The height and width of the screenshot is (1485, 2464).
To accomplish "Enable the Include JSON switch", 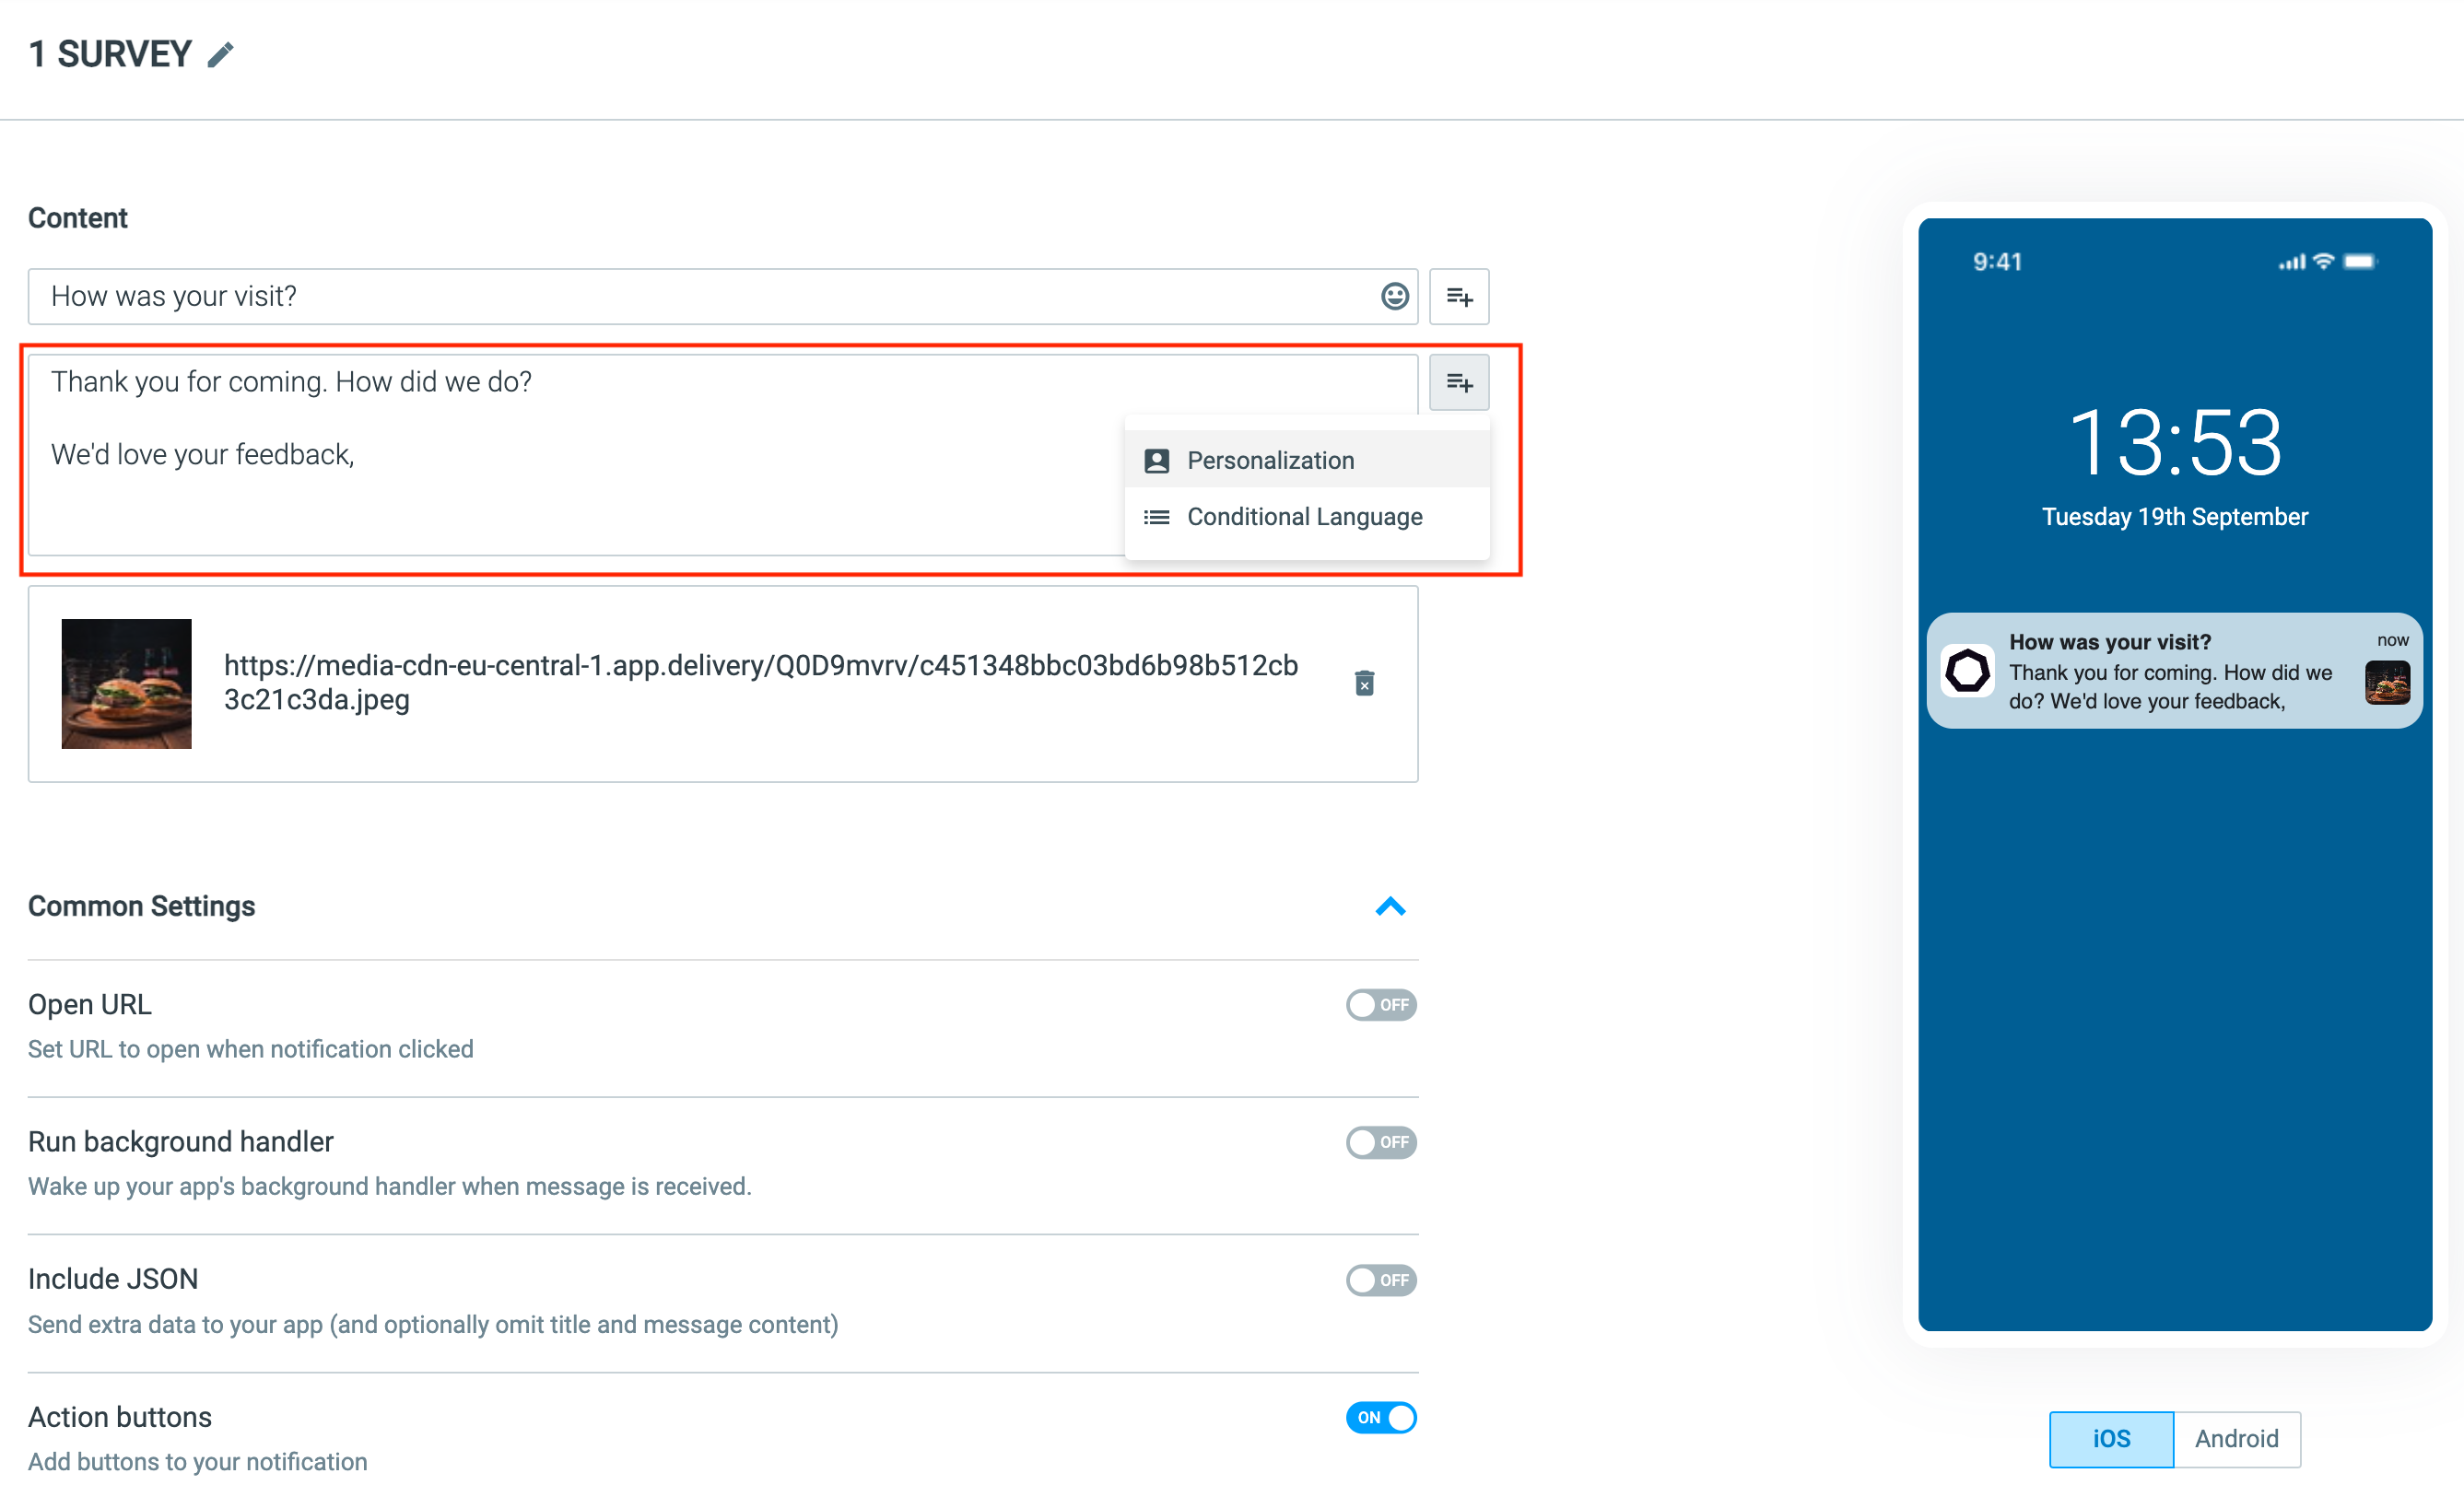I will pos(1381,1280).
